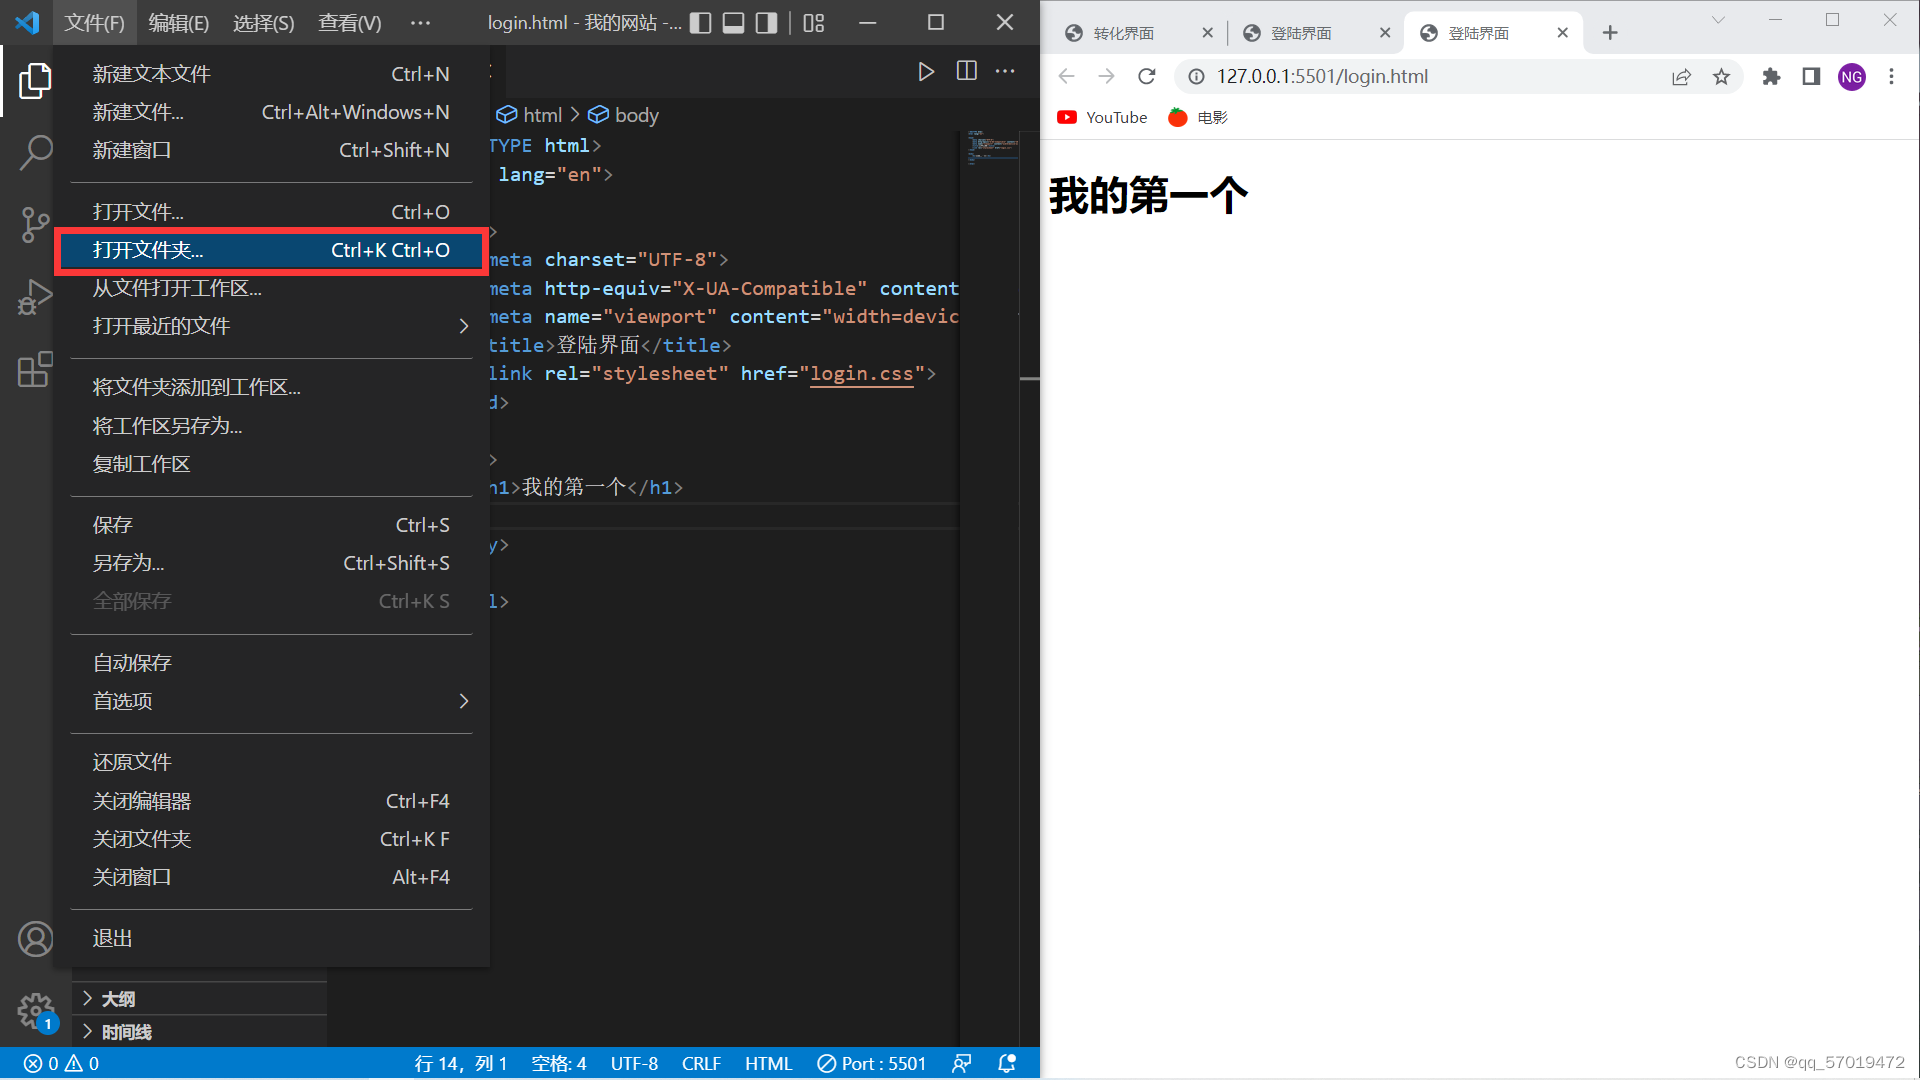Click the Run code play icon
This screenshot has height=1080, width=1920.
point(926,71)
